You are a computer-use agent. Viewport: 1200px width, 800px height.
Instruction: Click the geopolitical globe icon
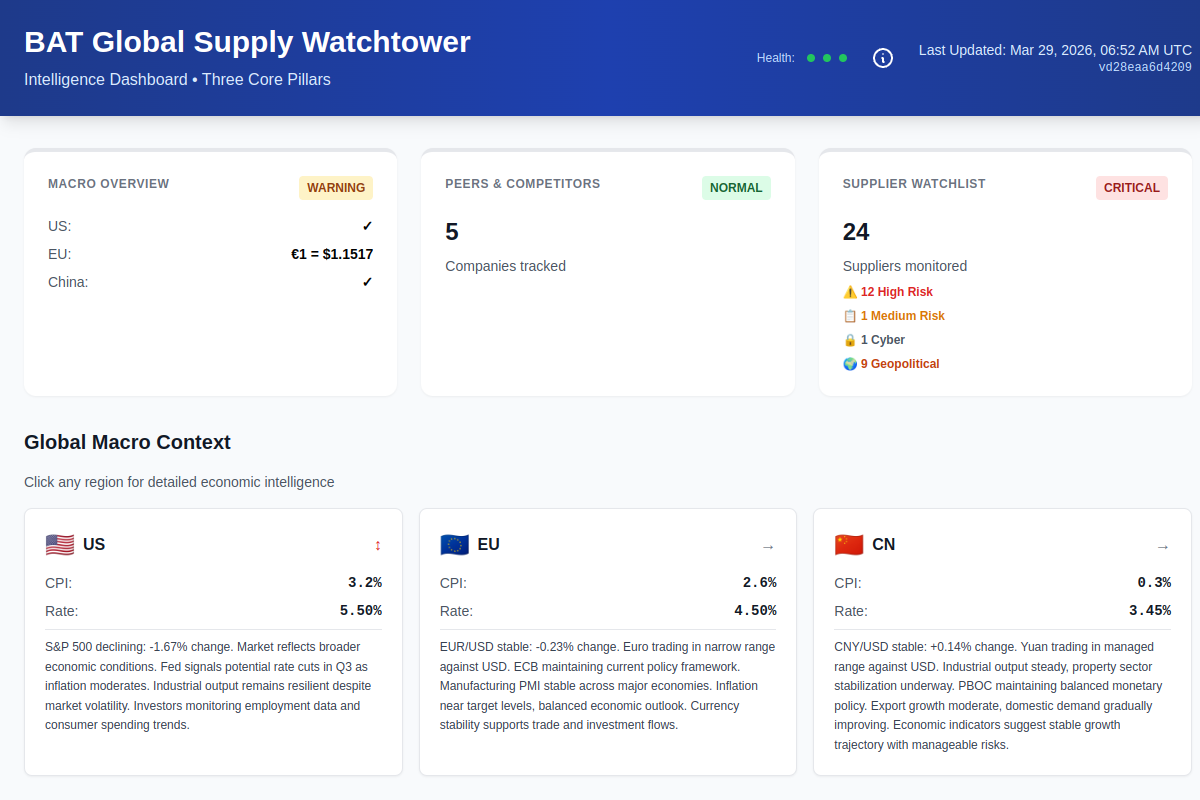[850, 364]
